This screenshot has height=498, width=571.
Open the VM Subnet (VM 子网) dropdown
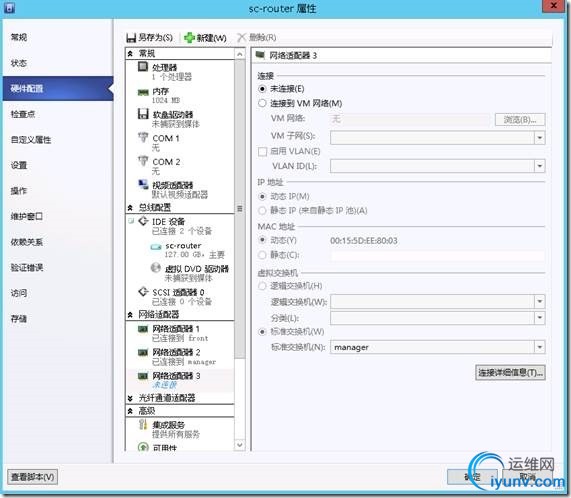coord(539,138)
